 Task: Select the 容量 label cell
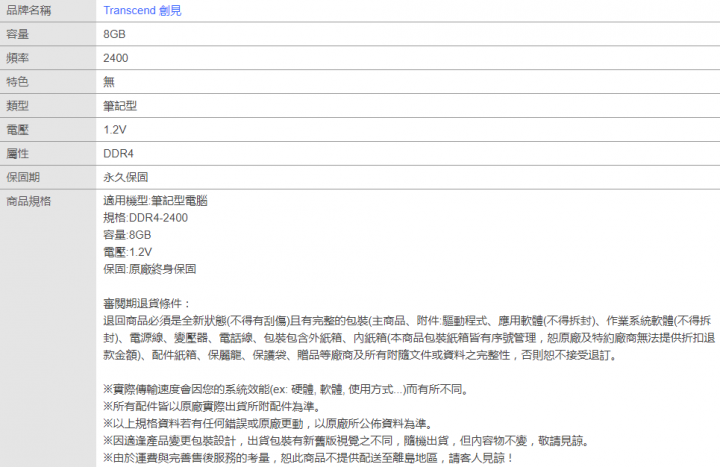(x=48, y=34)
